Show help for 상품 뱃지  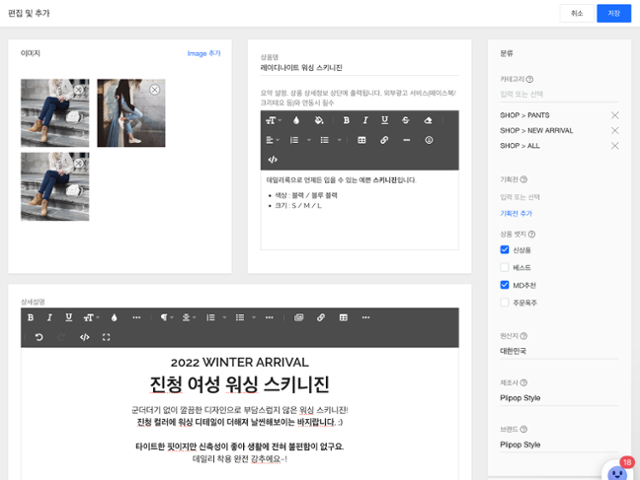tap(531, 234)
